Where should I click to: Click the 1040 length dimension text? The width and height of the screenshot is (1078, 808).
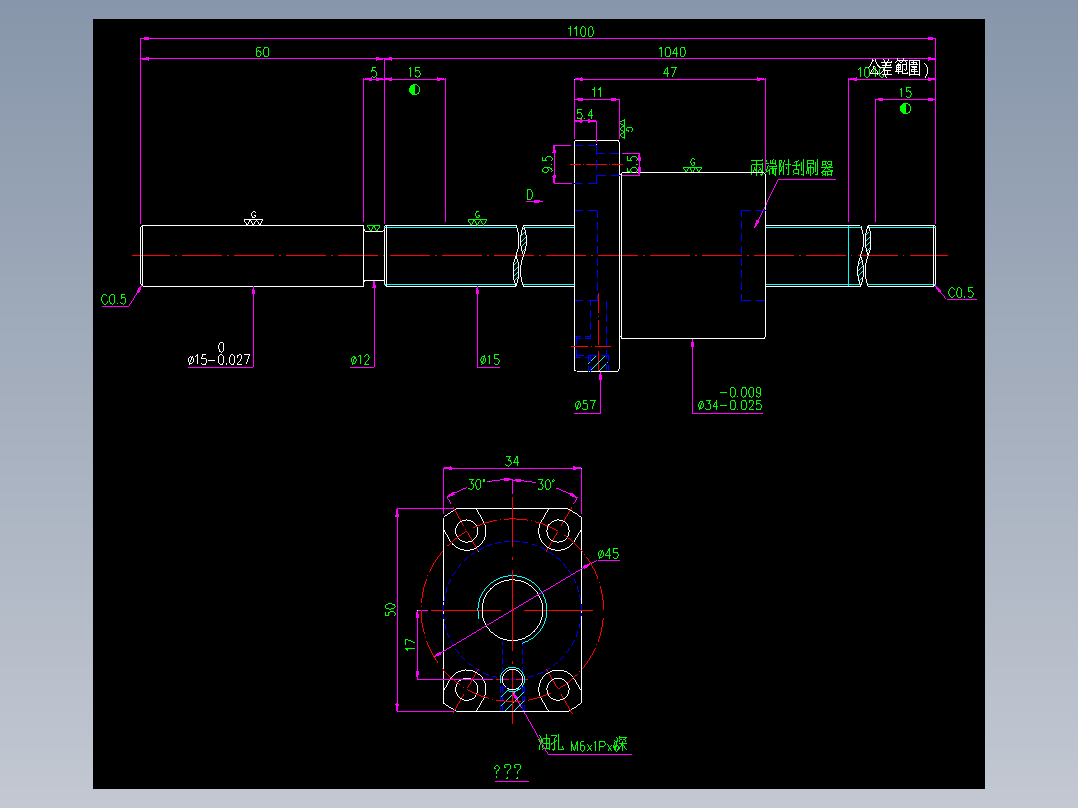click(671, 51)
